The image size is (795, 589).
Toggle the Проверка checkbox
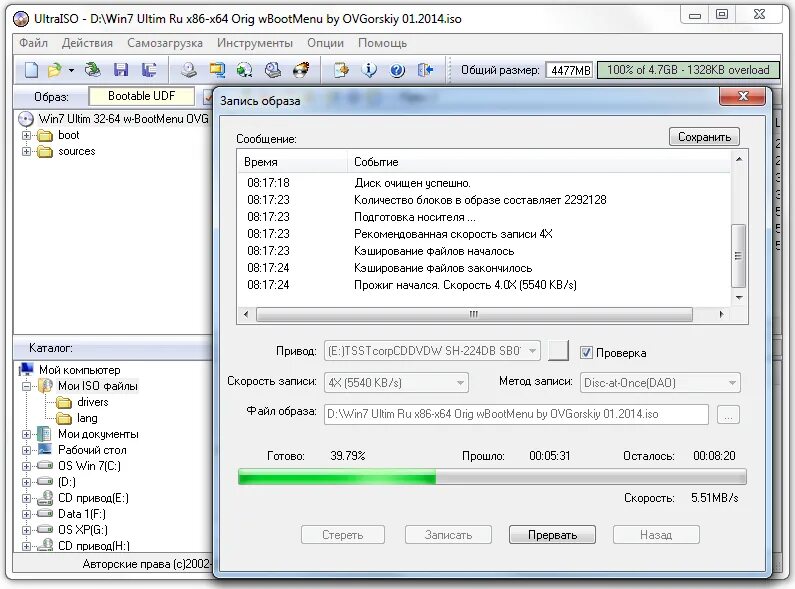pyautogui.click(x=586, y=353)
